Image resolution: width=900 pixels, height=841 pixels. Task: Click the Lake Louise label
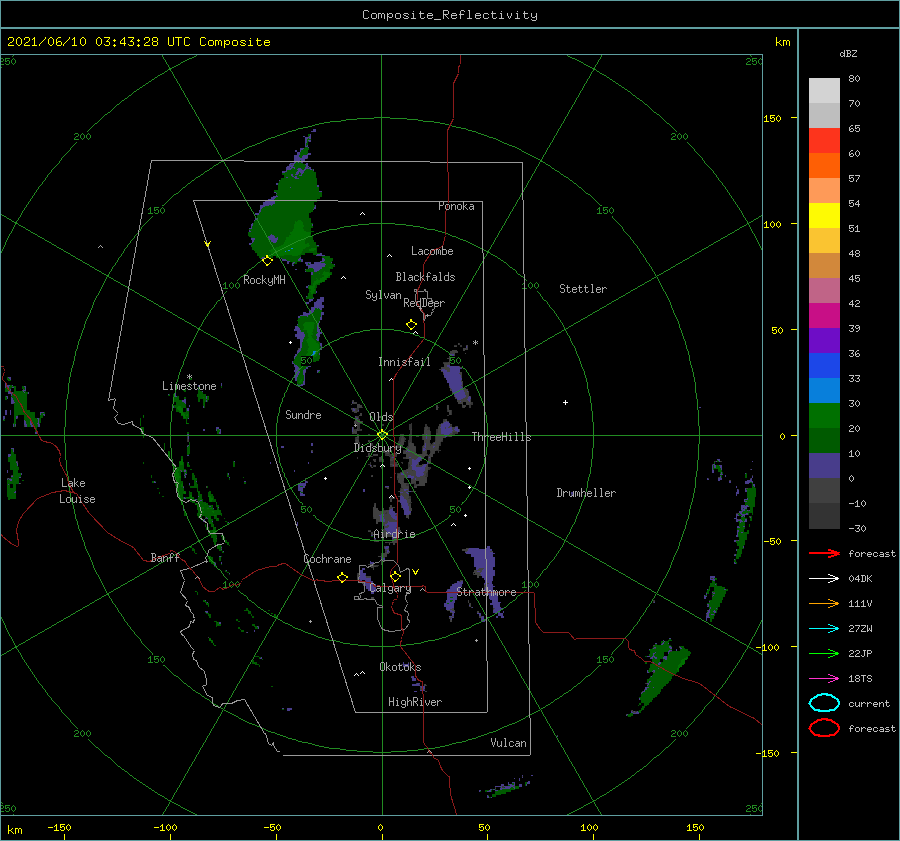pyautogui.click(x=77, y=491)
